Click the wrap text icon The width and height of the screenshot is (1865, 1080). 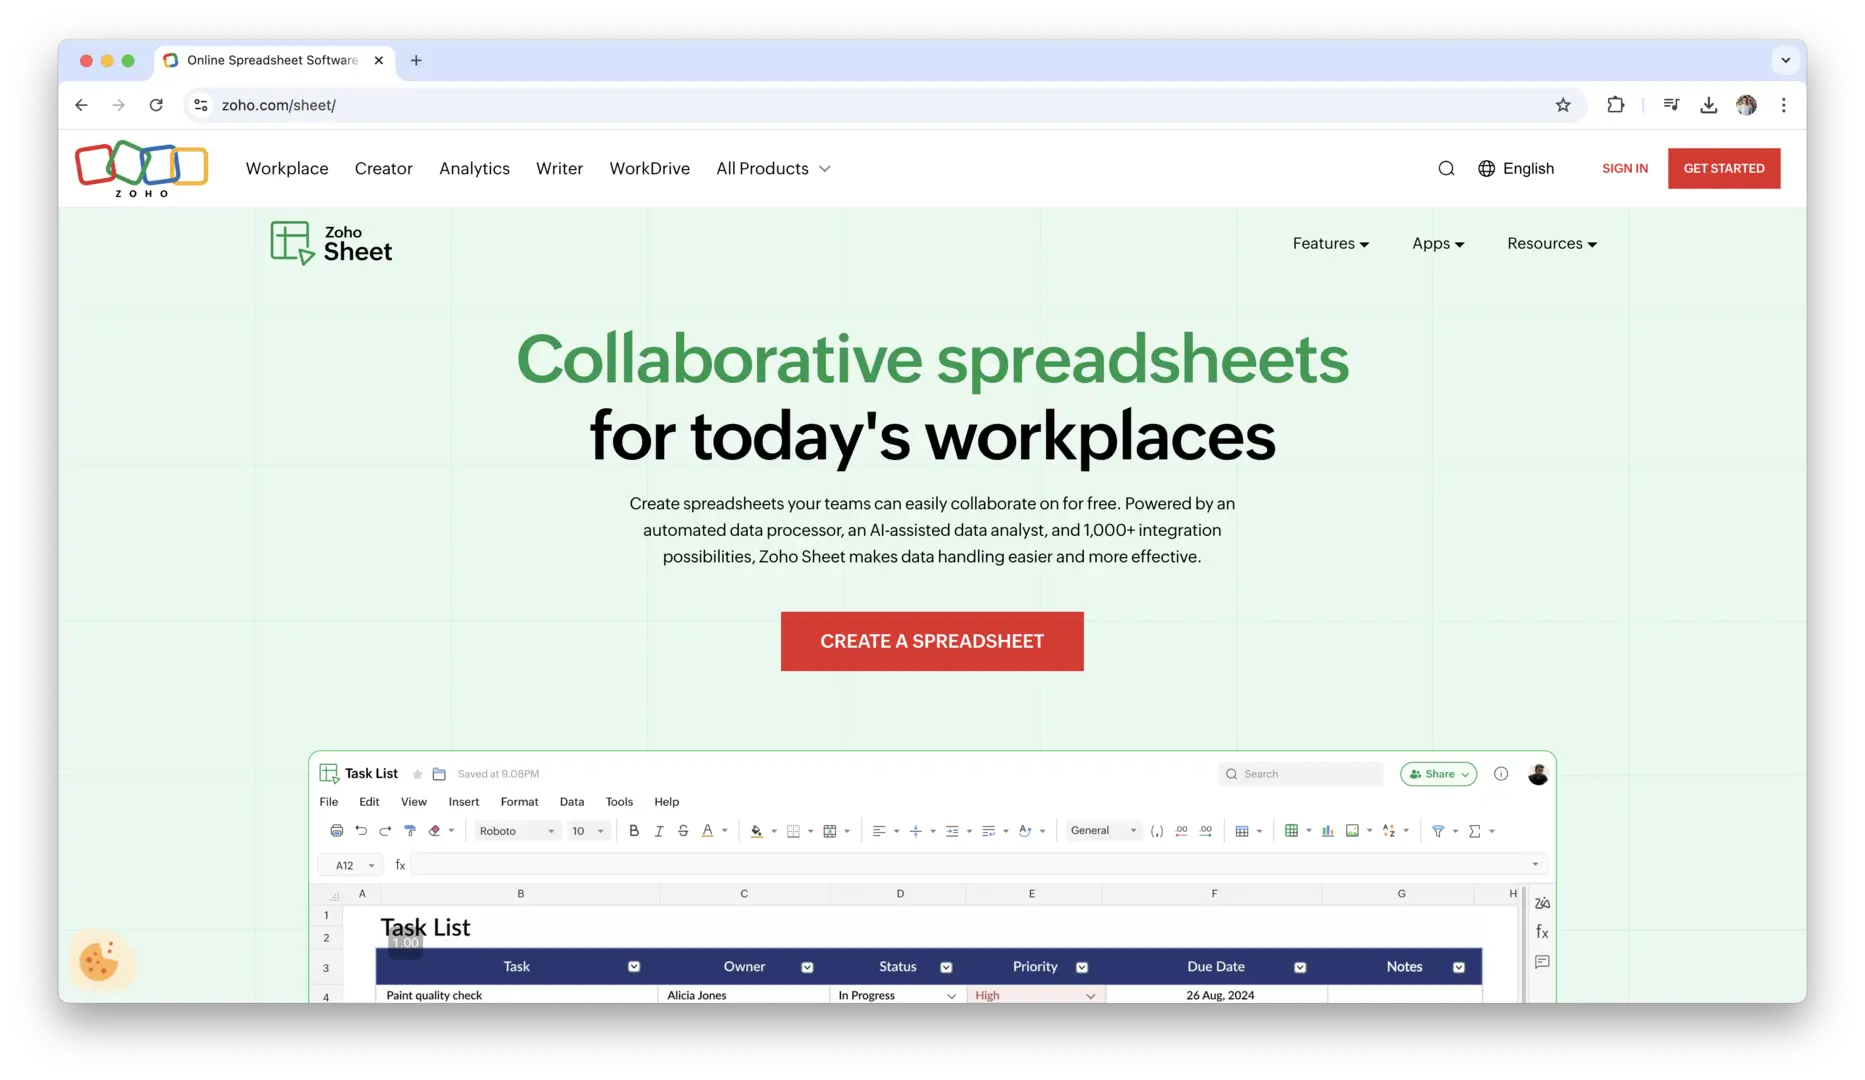[988, 831]
